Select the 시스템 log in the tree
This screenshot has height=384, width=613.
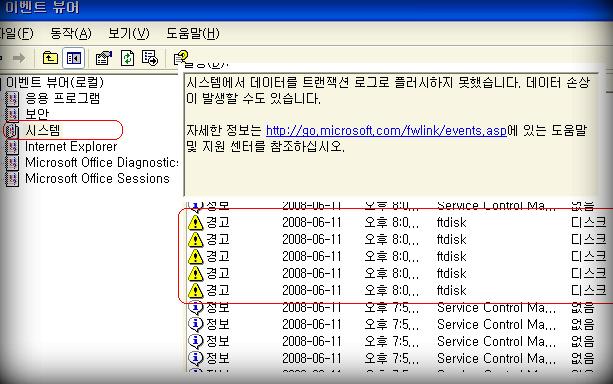tap(43, 130)
